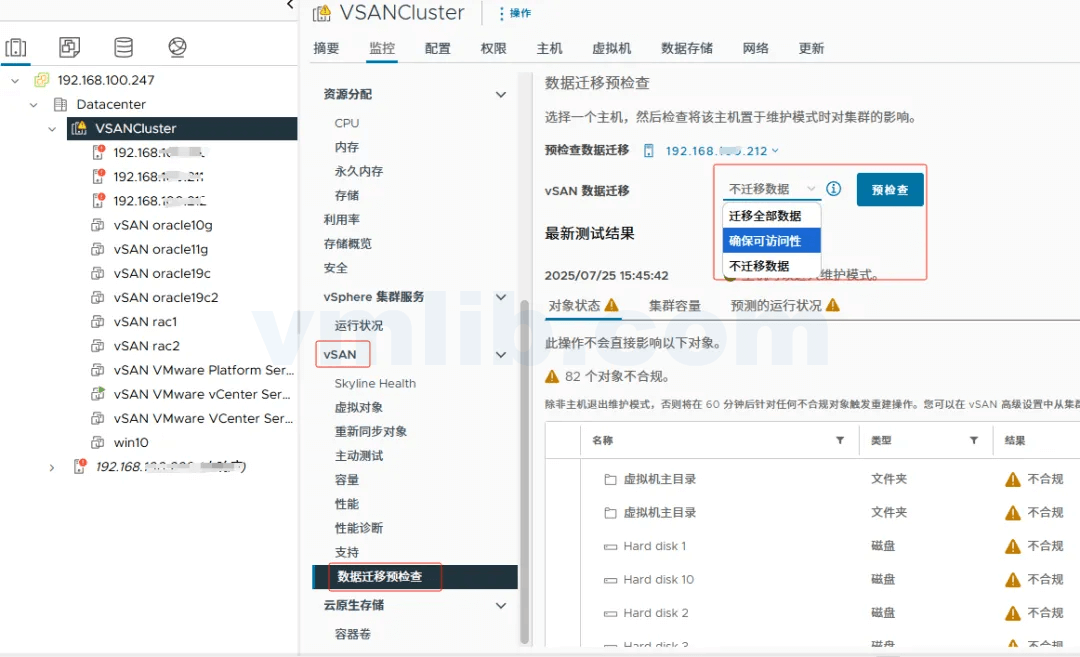Switch to the 配置 tab

click(437, 47)
